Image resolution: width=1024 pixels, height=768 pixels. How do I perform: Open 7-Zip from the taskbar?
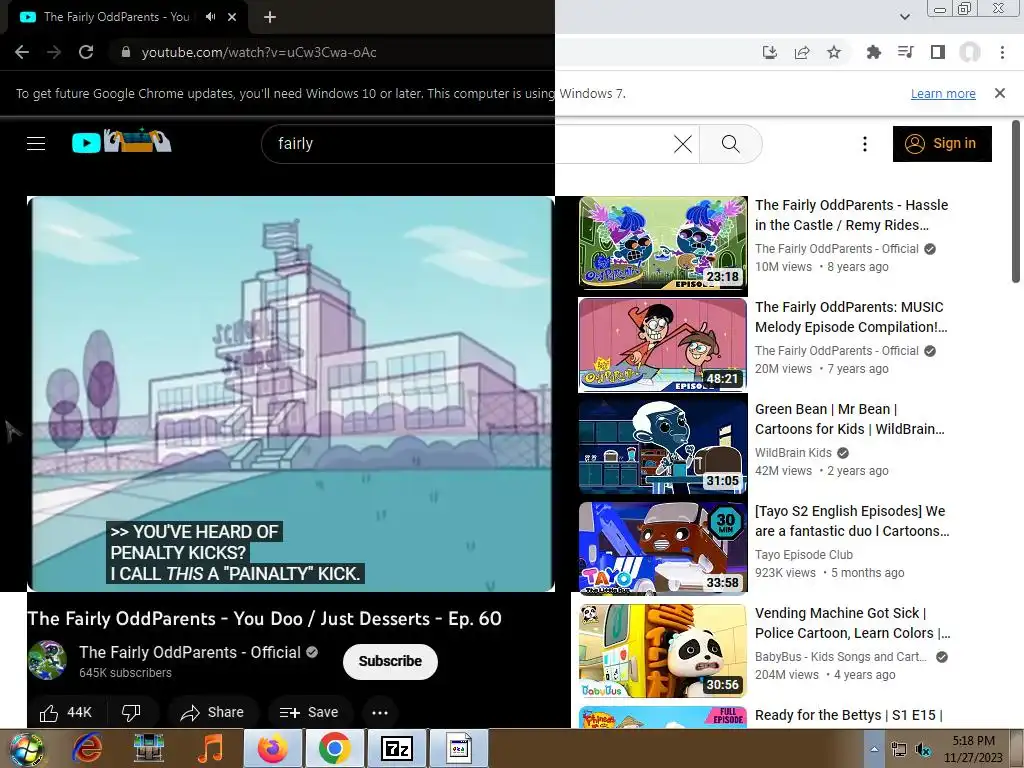(x=396, y=749)
